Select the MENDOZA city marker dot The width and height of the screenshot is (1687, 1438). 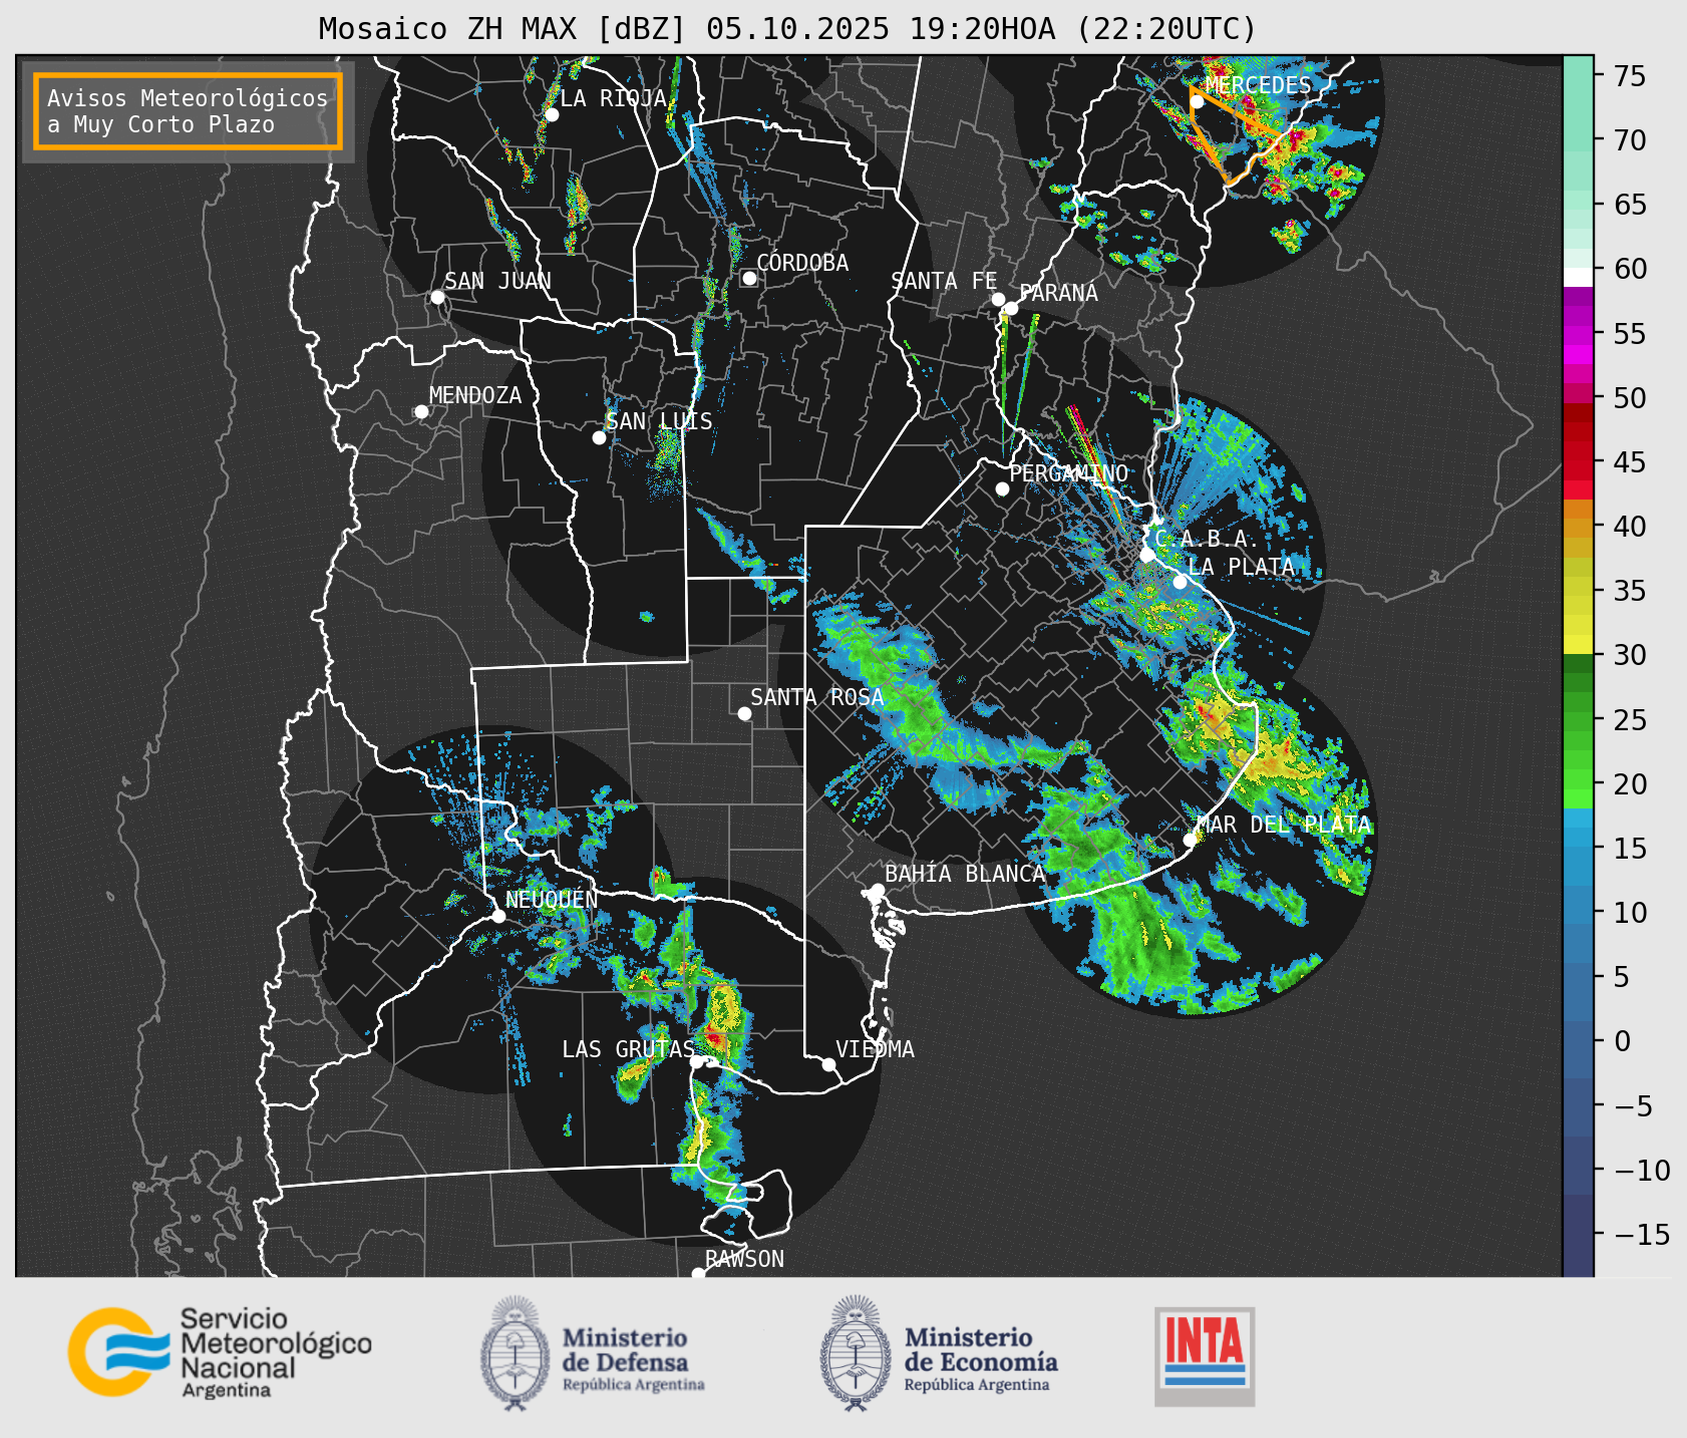click(421, 412)
